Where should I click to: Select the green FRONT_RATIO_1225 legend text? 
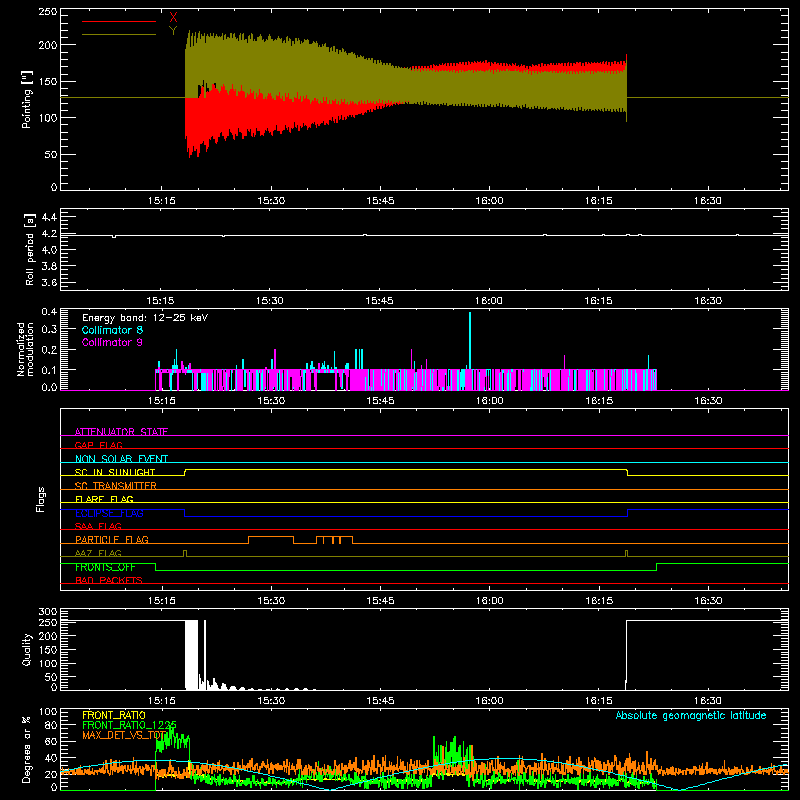pyautogui.click(x=130, y=725)
